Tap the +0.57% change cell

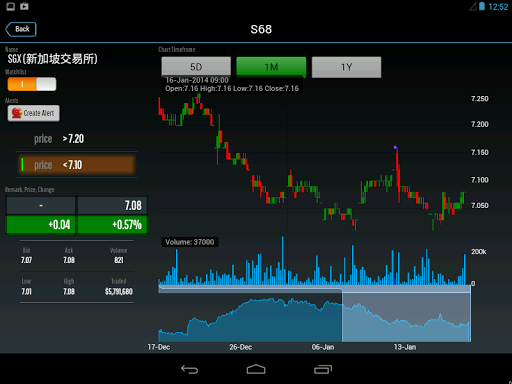112,225
